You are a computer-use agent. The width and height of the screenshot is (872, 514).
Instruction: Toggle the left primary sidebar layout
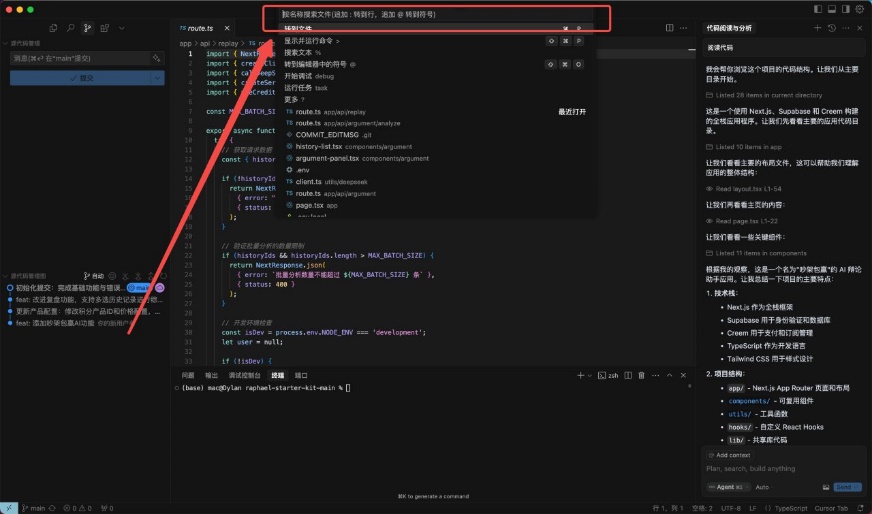[817, 9]
